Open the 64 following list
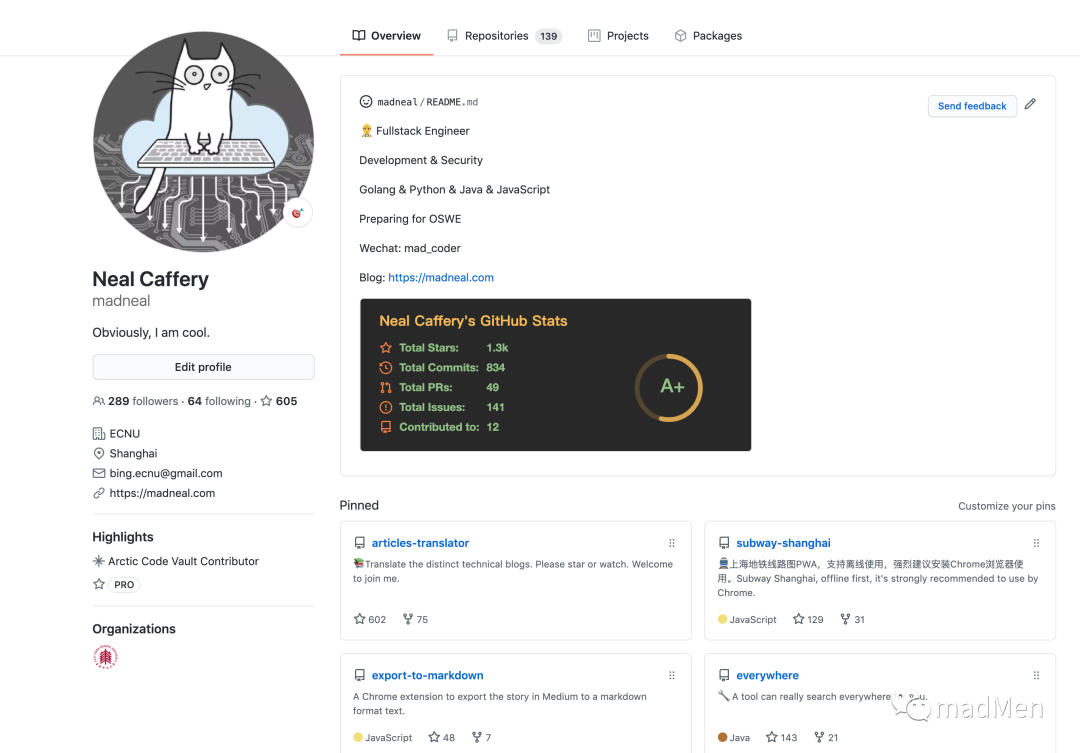This screenshot has width=1080, height=753. coord(219,401)
